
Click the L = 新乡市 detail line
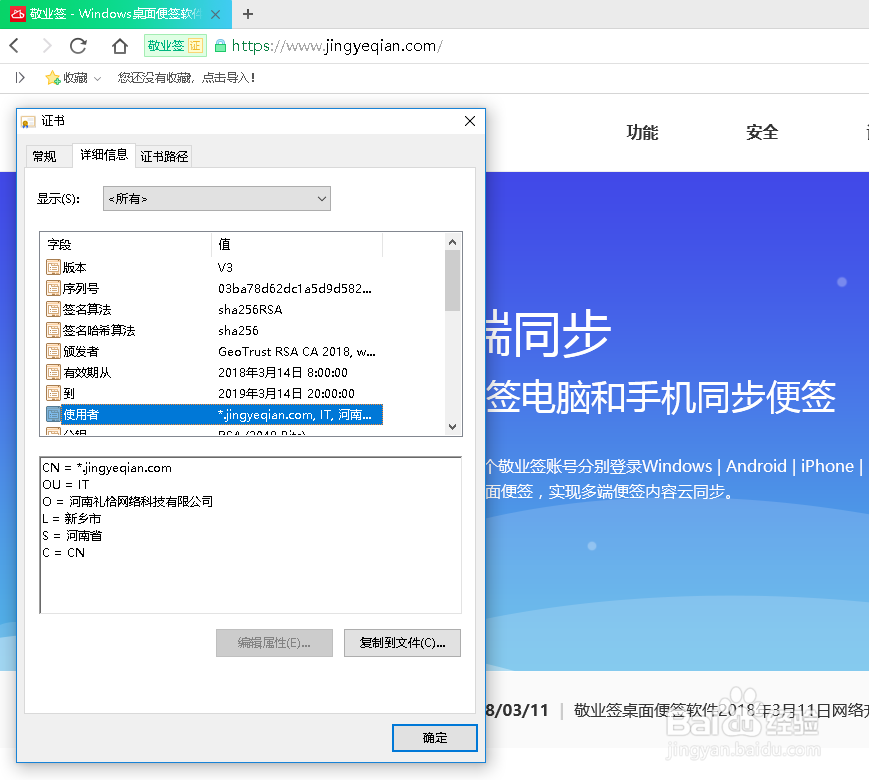click(71, 519)
